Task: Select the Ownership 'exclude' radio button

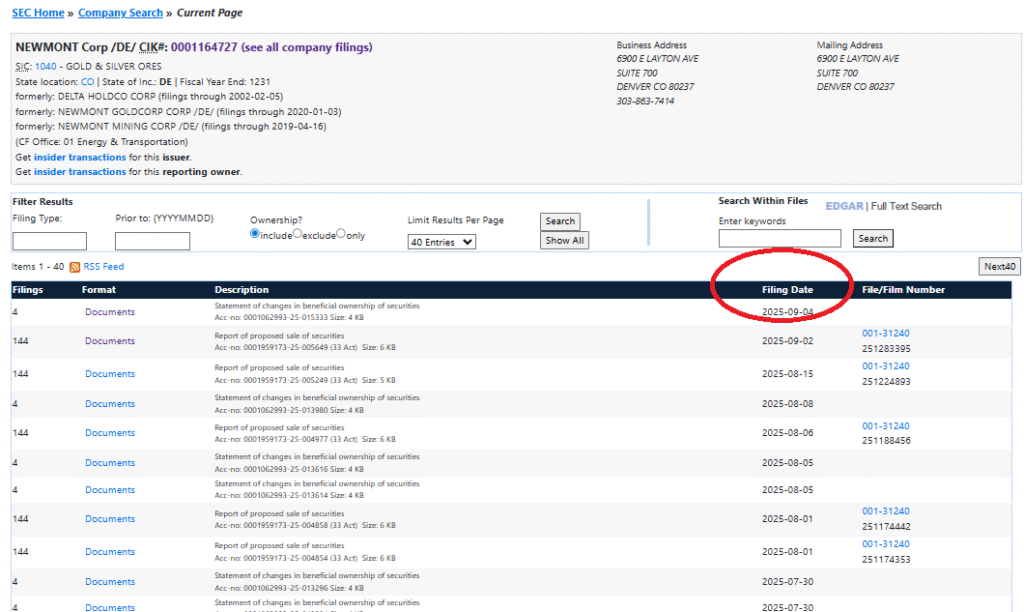Action: click(x=297, y=234)
